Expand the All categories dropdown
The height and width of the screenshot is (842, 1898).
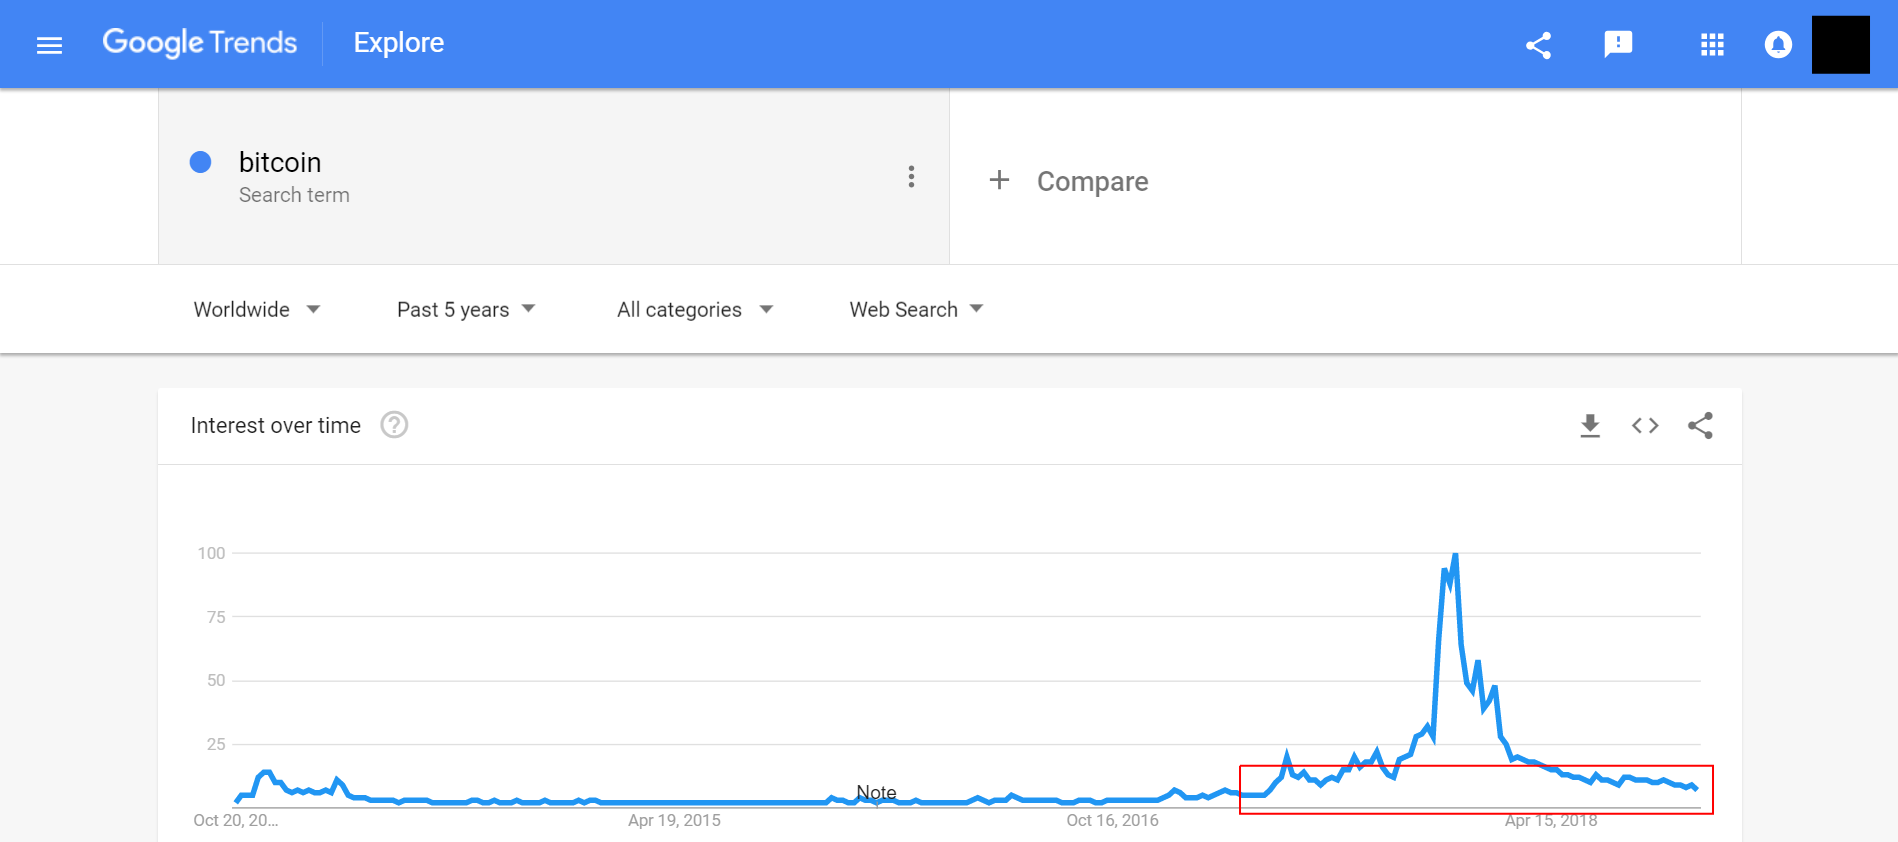point(695,310)
